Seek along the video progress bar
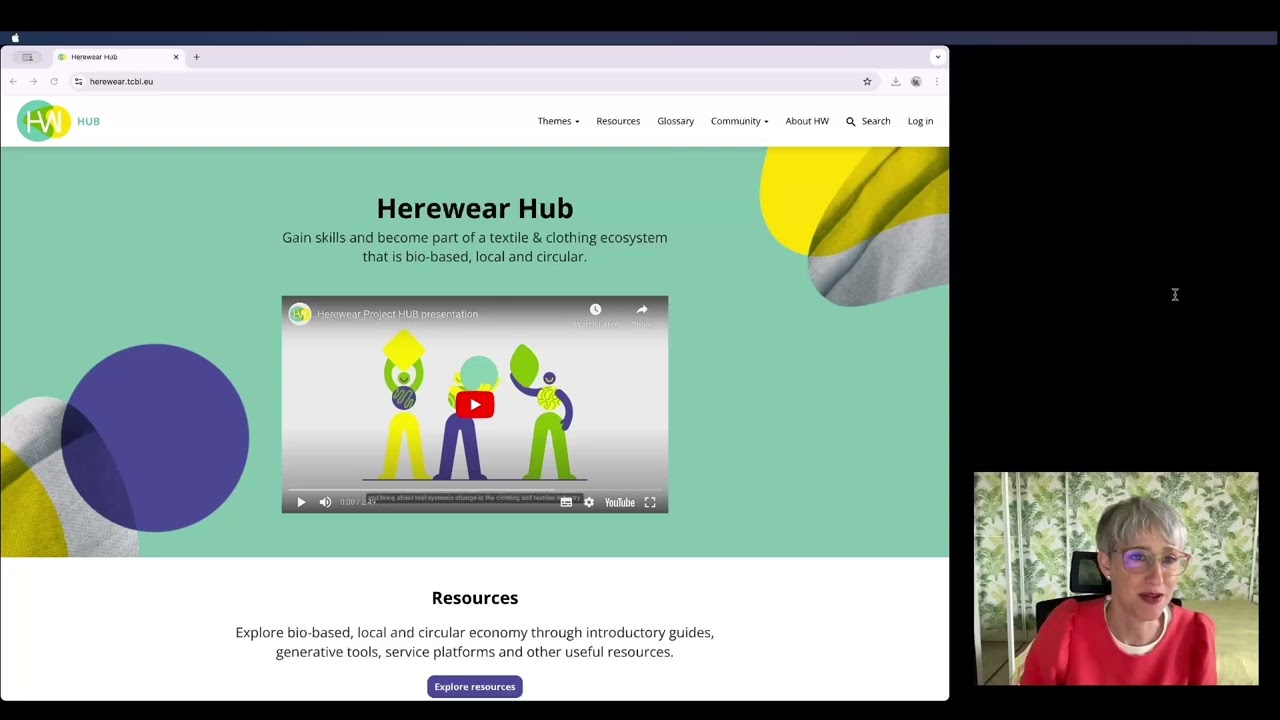Screen dimensions: 1280x720 coord(474,490)
